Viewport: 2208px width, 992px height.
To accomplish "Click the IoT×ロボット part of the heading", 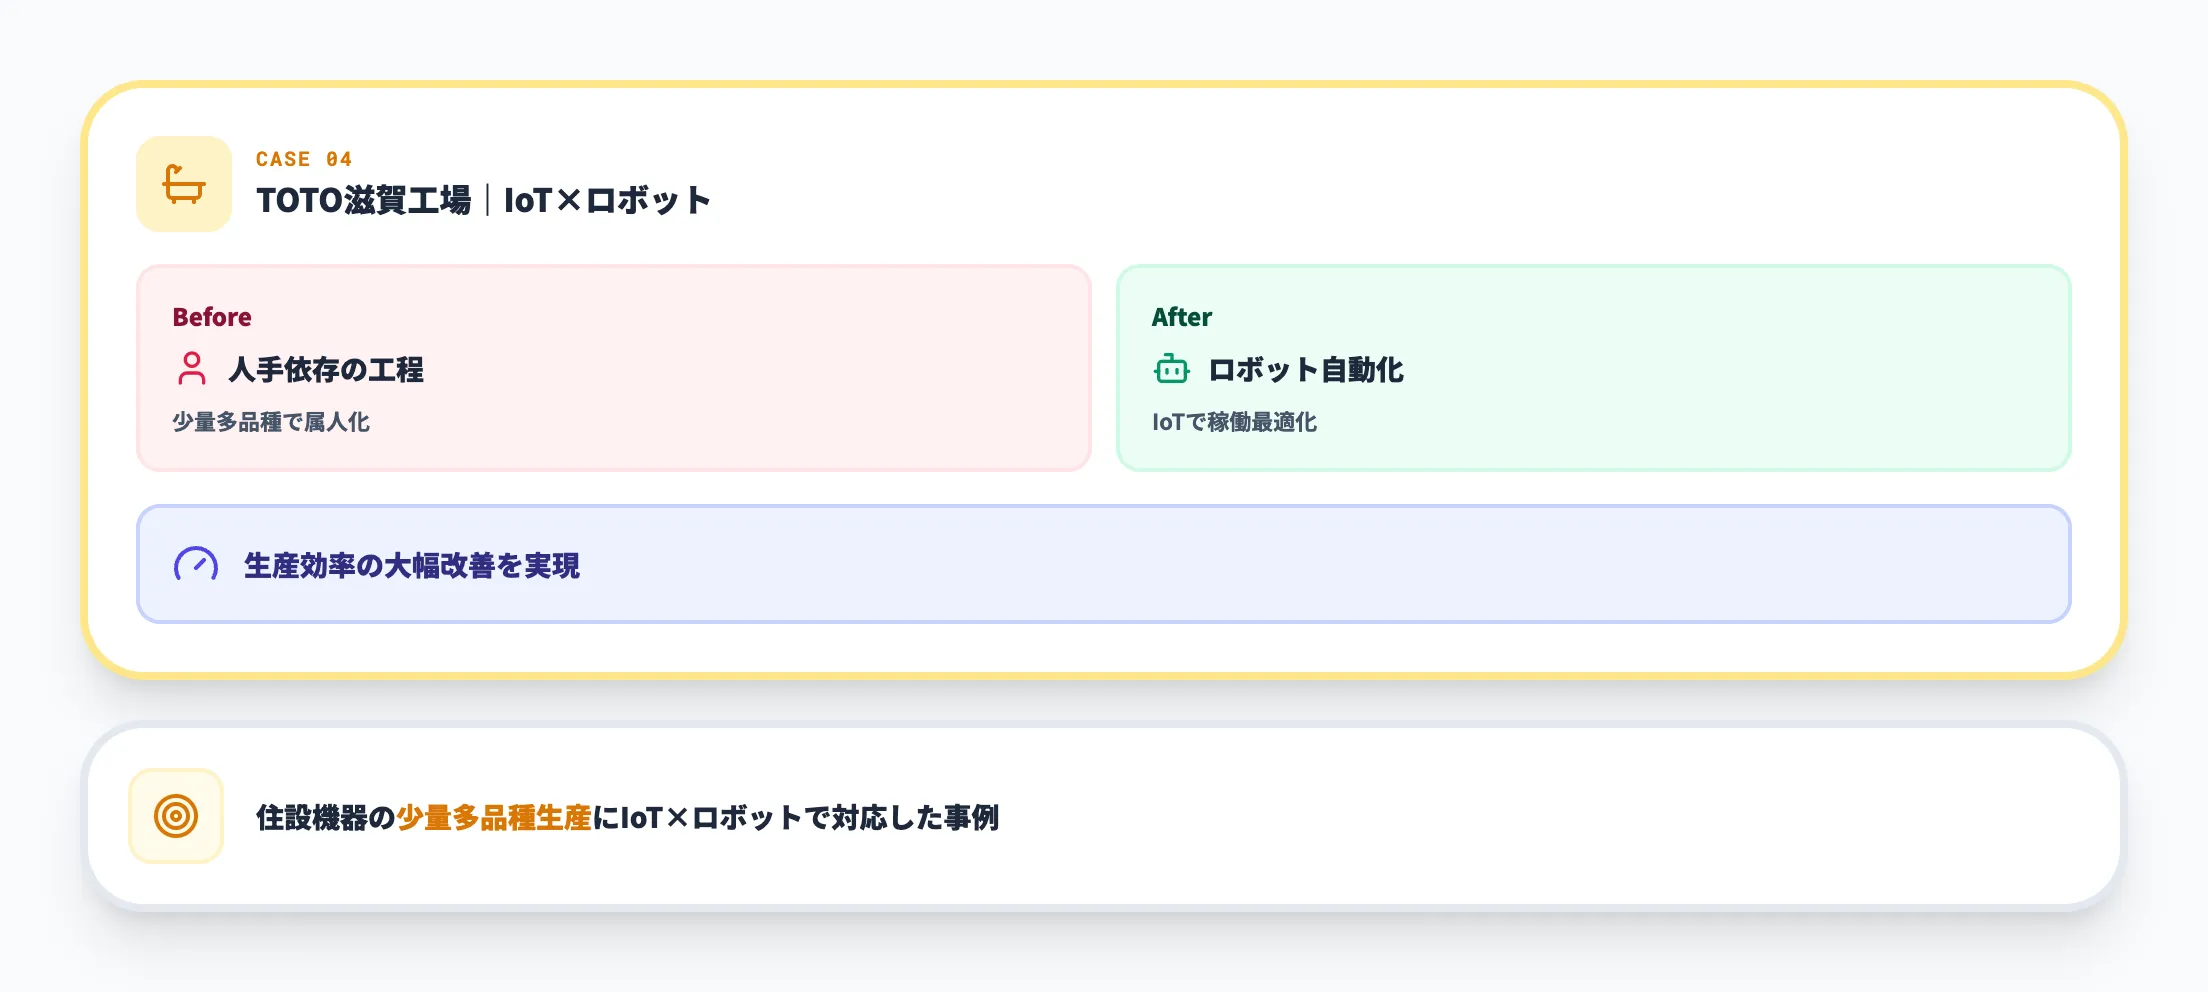I will [607, 200].
